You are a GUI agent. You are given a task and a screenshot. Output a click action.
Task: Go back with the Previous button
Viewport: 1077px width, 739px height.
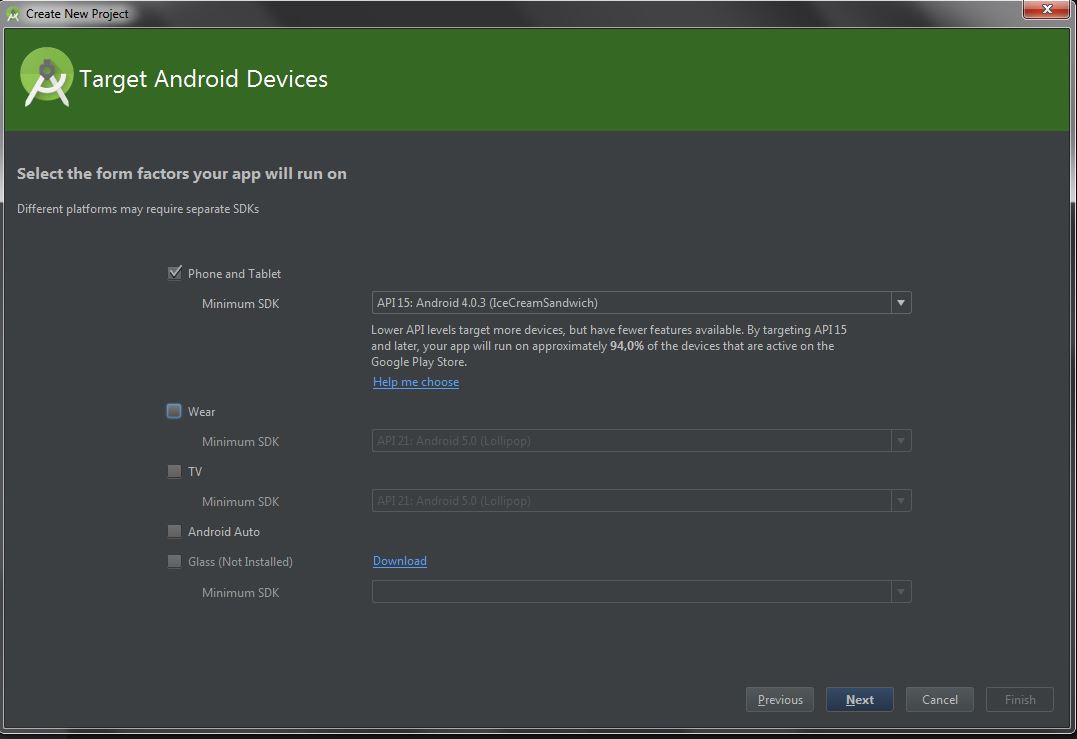tap(780, 700)
